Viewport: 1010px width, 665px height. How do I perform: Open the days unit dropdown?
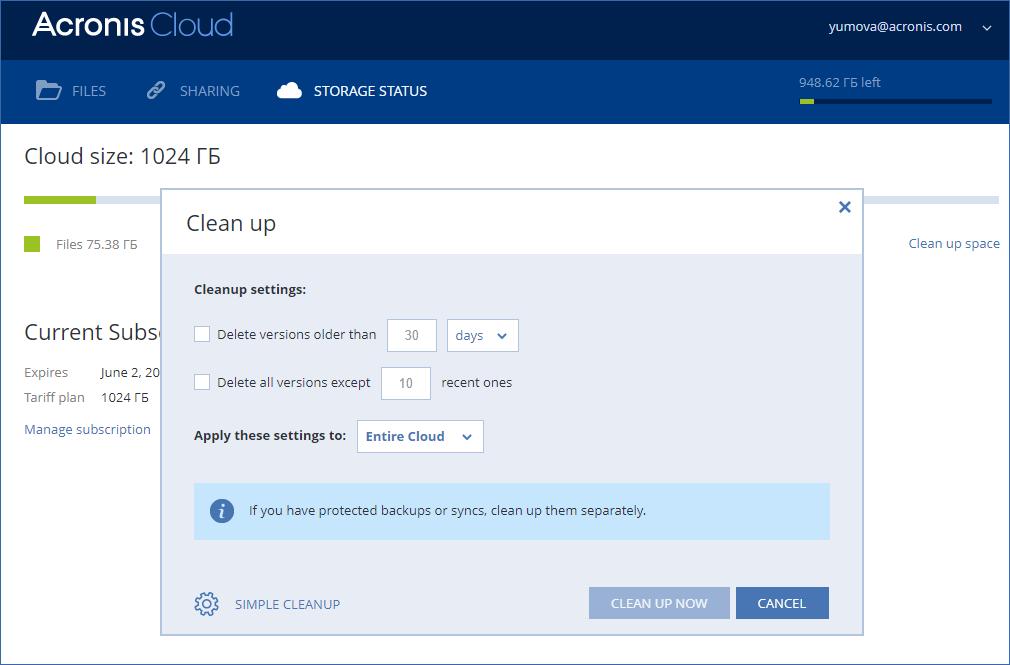(482, 335)
